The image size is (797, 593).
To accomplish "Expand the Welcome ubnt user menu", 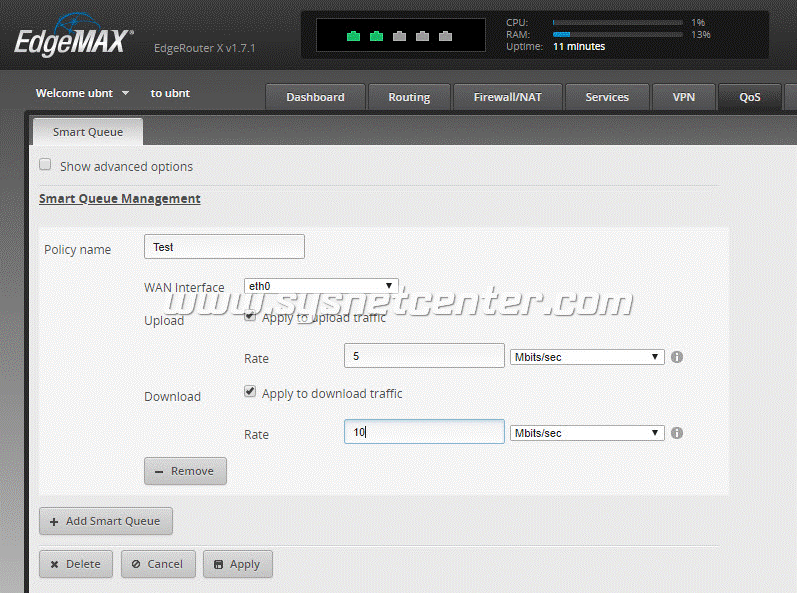I will click(82, 93).
